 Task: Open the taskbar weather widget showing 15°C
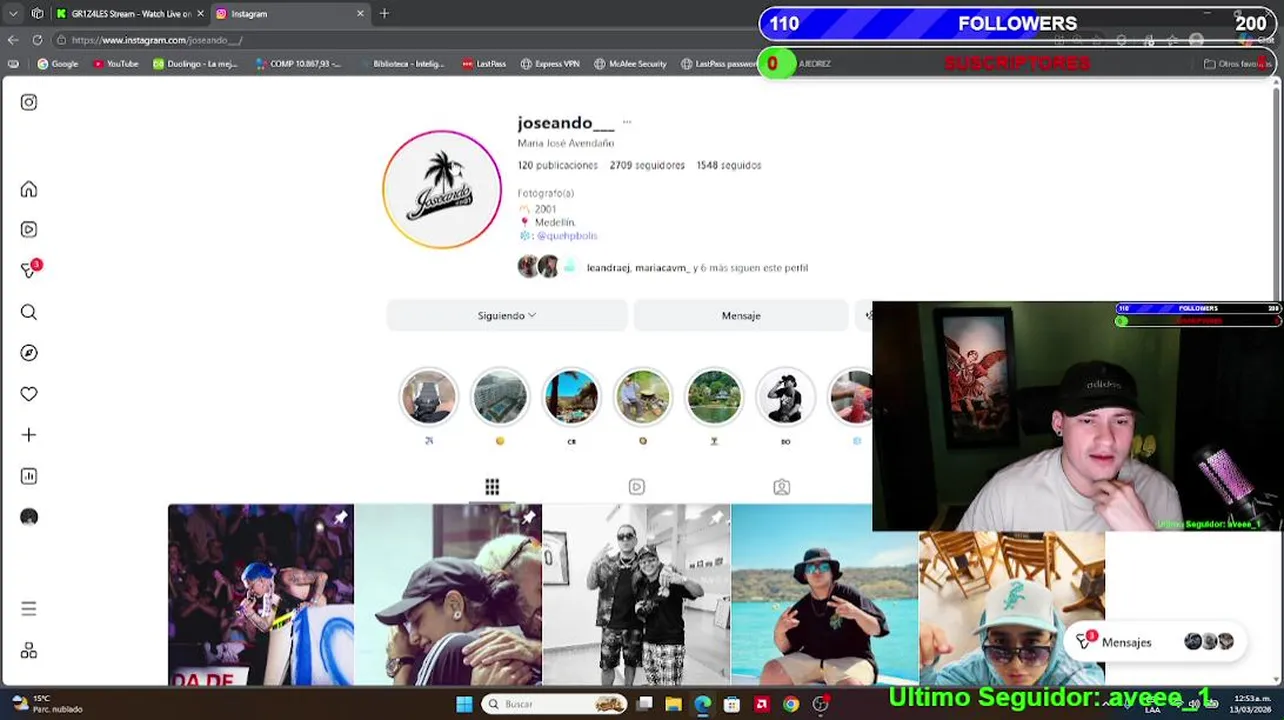point(47,704)
